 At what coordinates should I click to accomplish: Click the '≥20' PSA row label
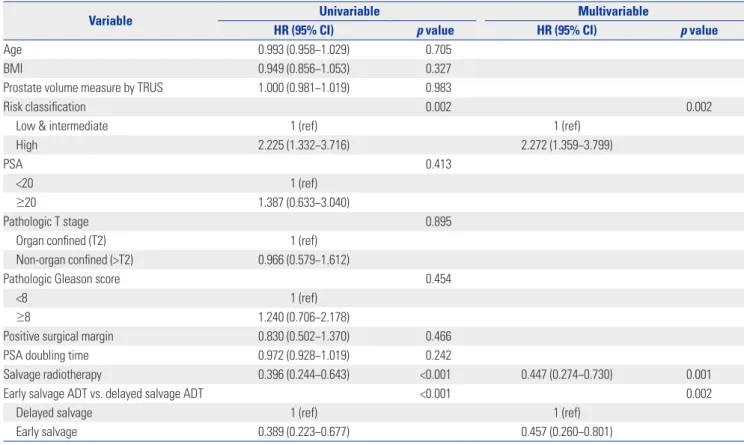(26, 203)
